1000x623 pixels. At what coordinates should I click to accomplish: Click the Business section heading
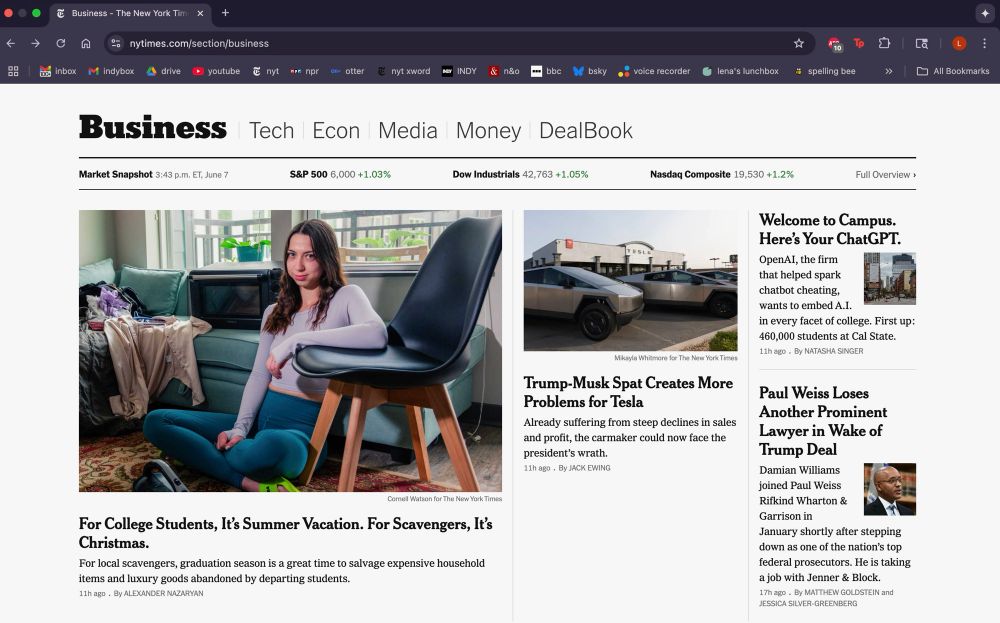(x=152, y=128)
